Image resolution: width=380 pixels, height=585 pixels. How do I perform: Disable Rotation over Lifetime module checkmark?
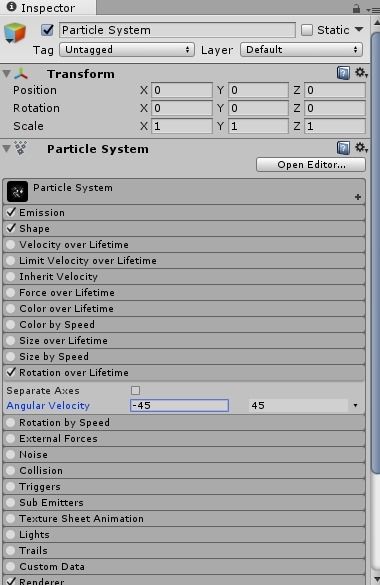pos(11,372)
